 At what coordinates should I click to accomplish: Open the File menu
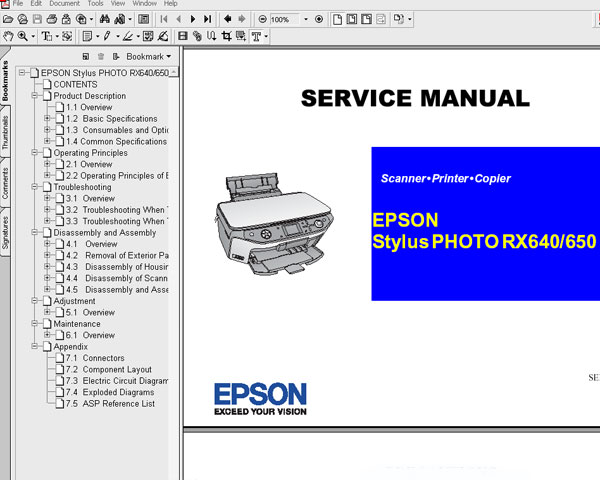pyautogui.click(x=18, y=3)
